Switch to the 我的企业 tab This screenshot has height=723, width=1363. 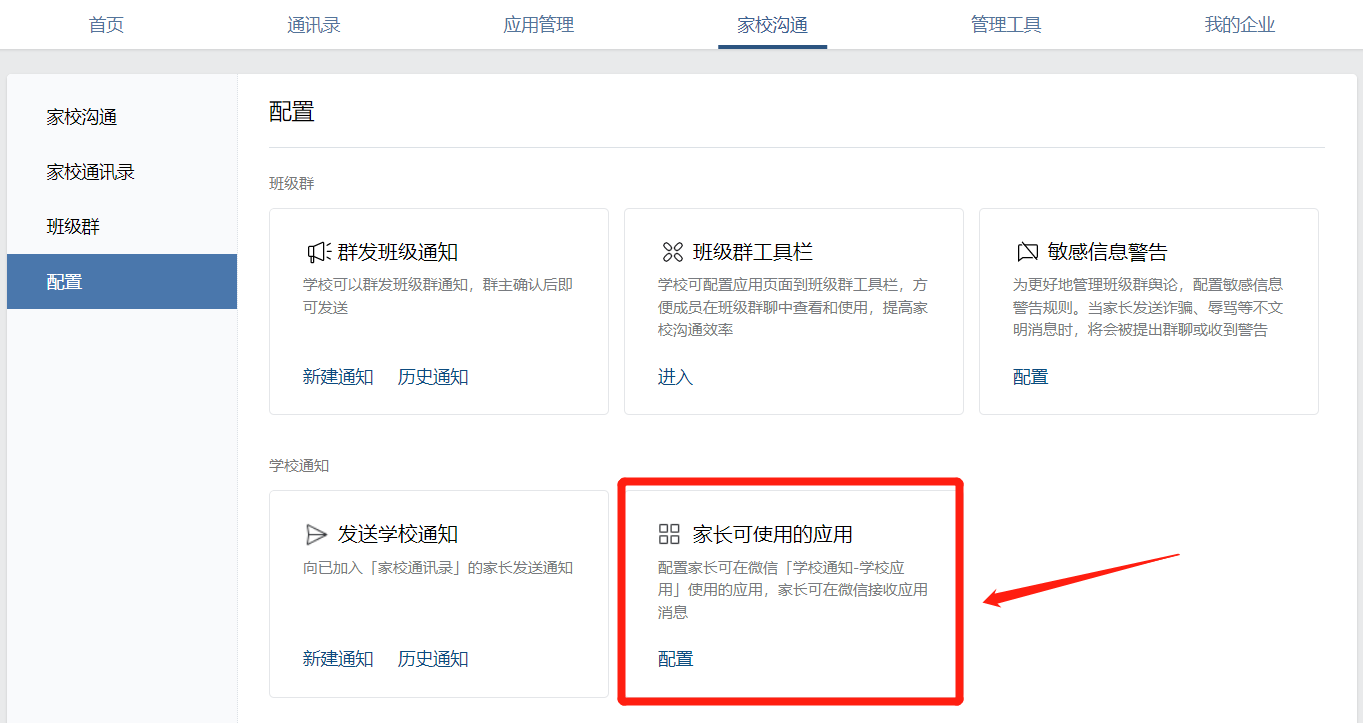[1240, 25]
